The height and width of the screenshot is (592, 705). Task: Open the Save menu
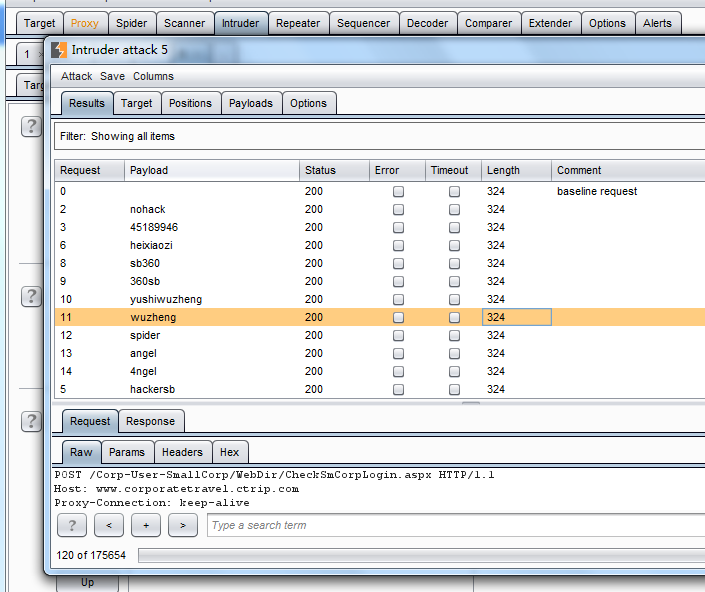click(112, 76)
